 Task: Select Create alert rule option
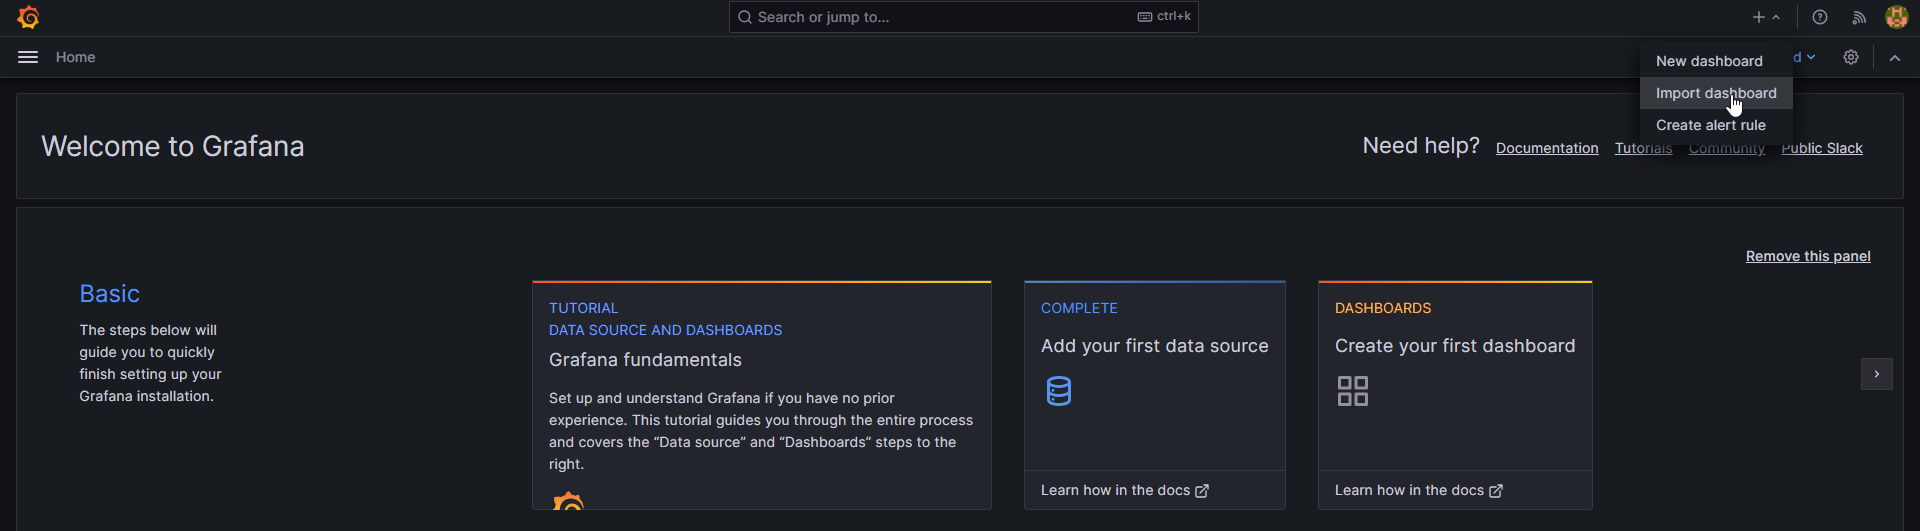click(1710, 125)
